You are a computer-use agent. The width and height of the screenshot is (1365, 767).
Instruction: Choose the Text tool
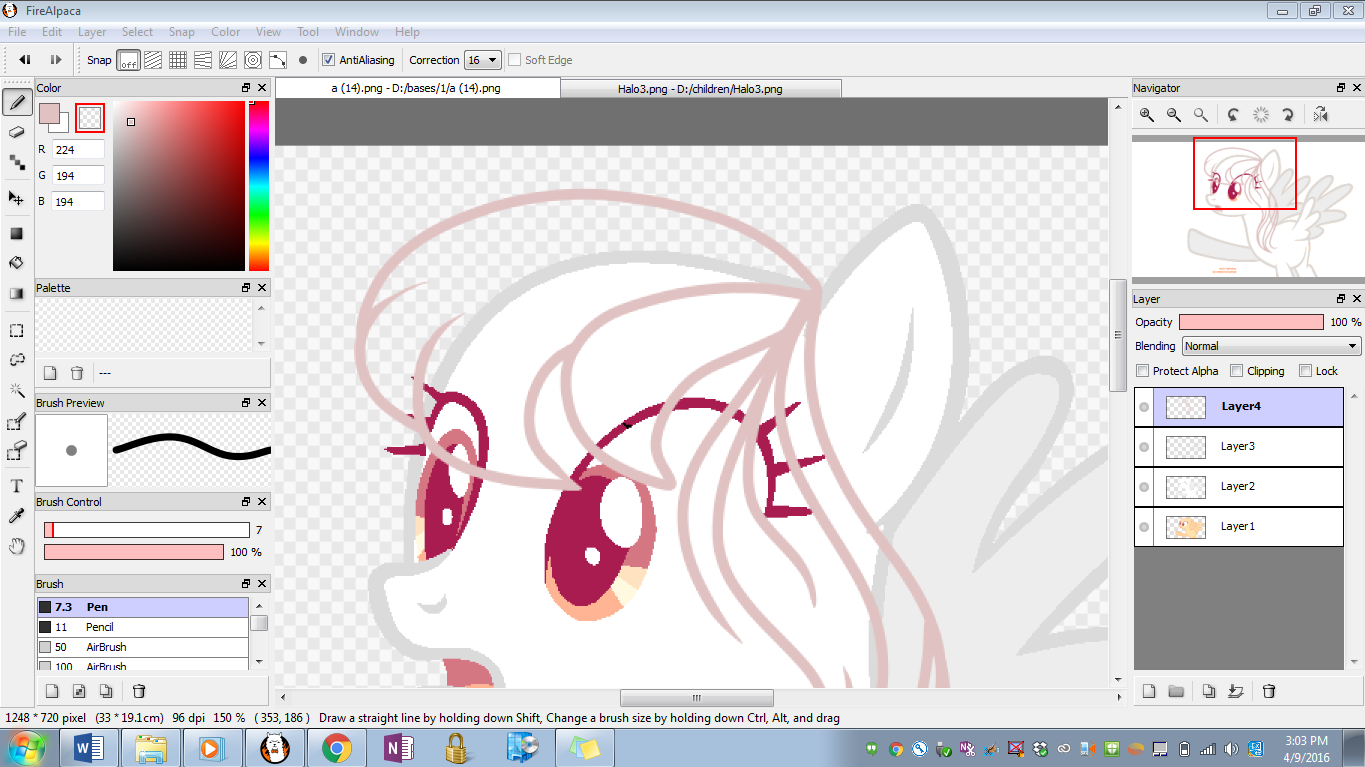[16, 486]
